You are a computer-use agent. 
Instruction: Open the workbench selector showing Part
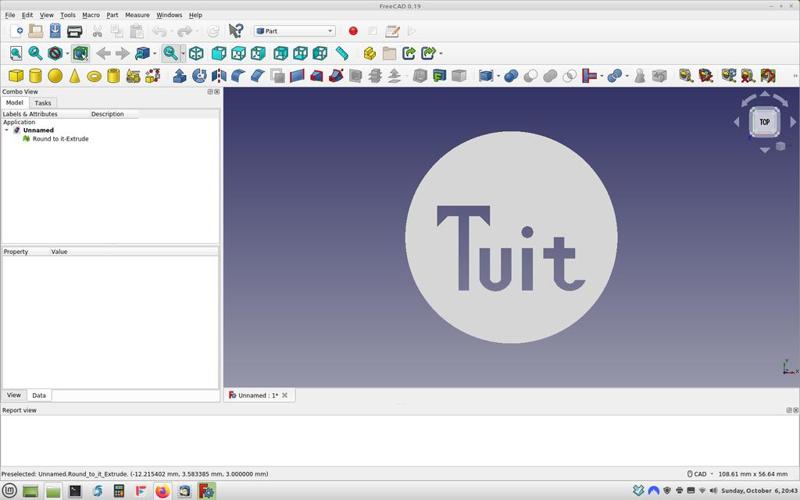294,31
